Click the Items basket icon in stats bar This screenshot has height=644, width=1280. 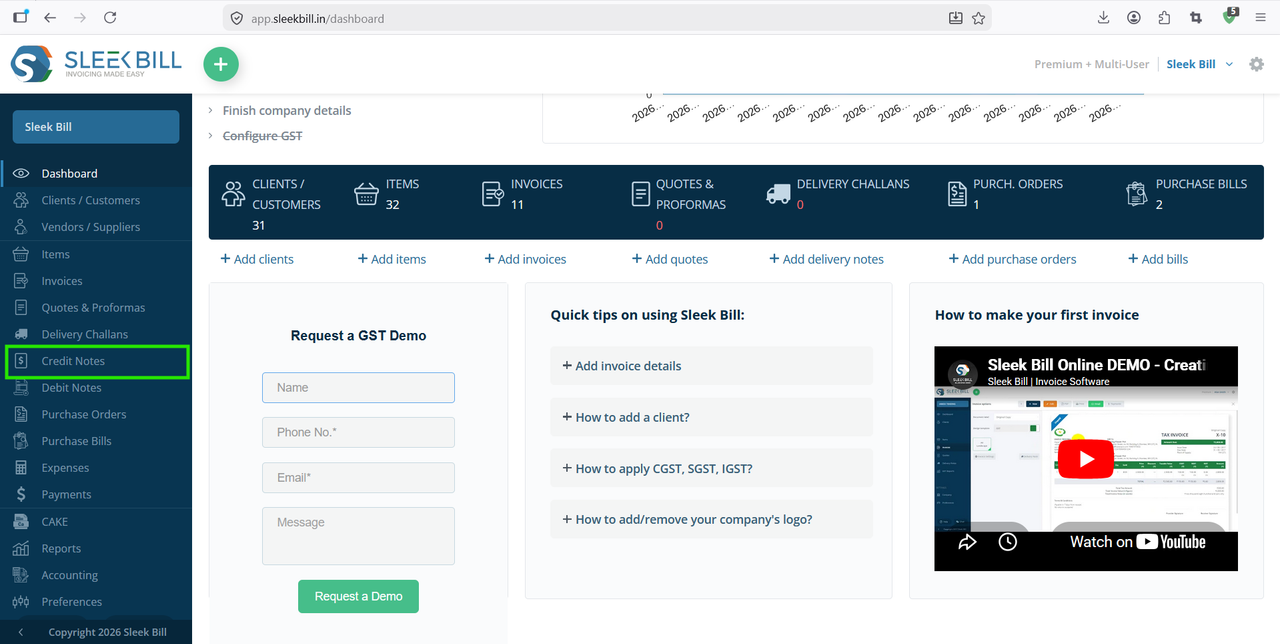pos(367,193)
